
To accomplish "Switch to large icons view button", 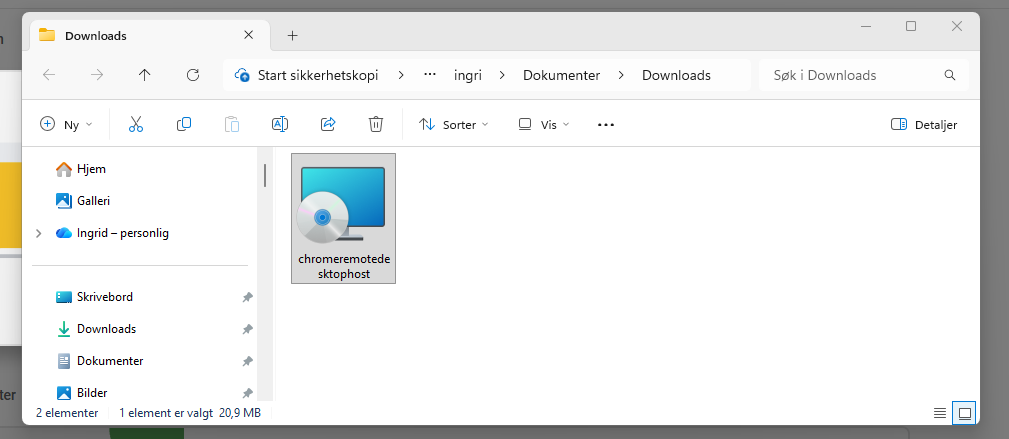I will click(965, 413).
